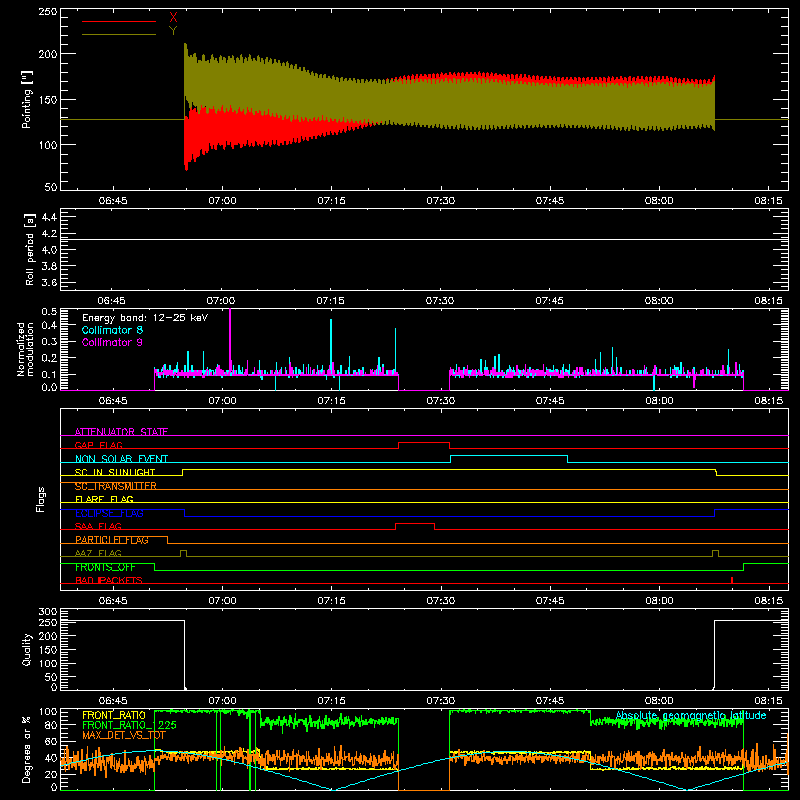The image size is (800, 800).
Task: Click the 3.6 tick on Roll period axis
Action: pyautogui.click(x=49, y=283)
